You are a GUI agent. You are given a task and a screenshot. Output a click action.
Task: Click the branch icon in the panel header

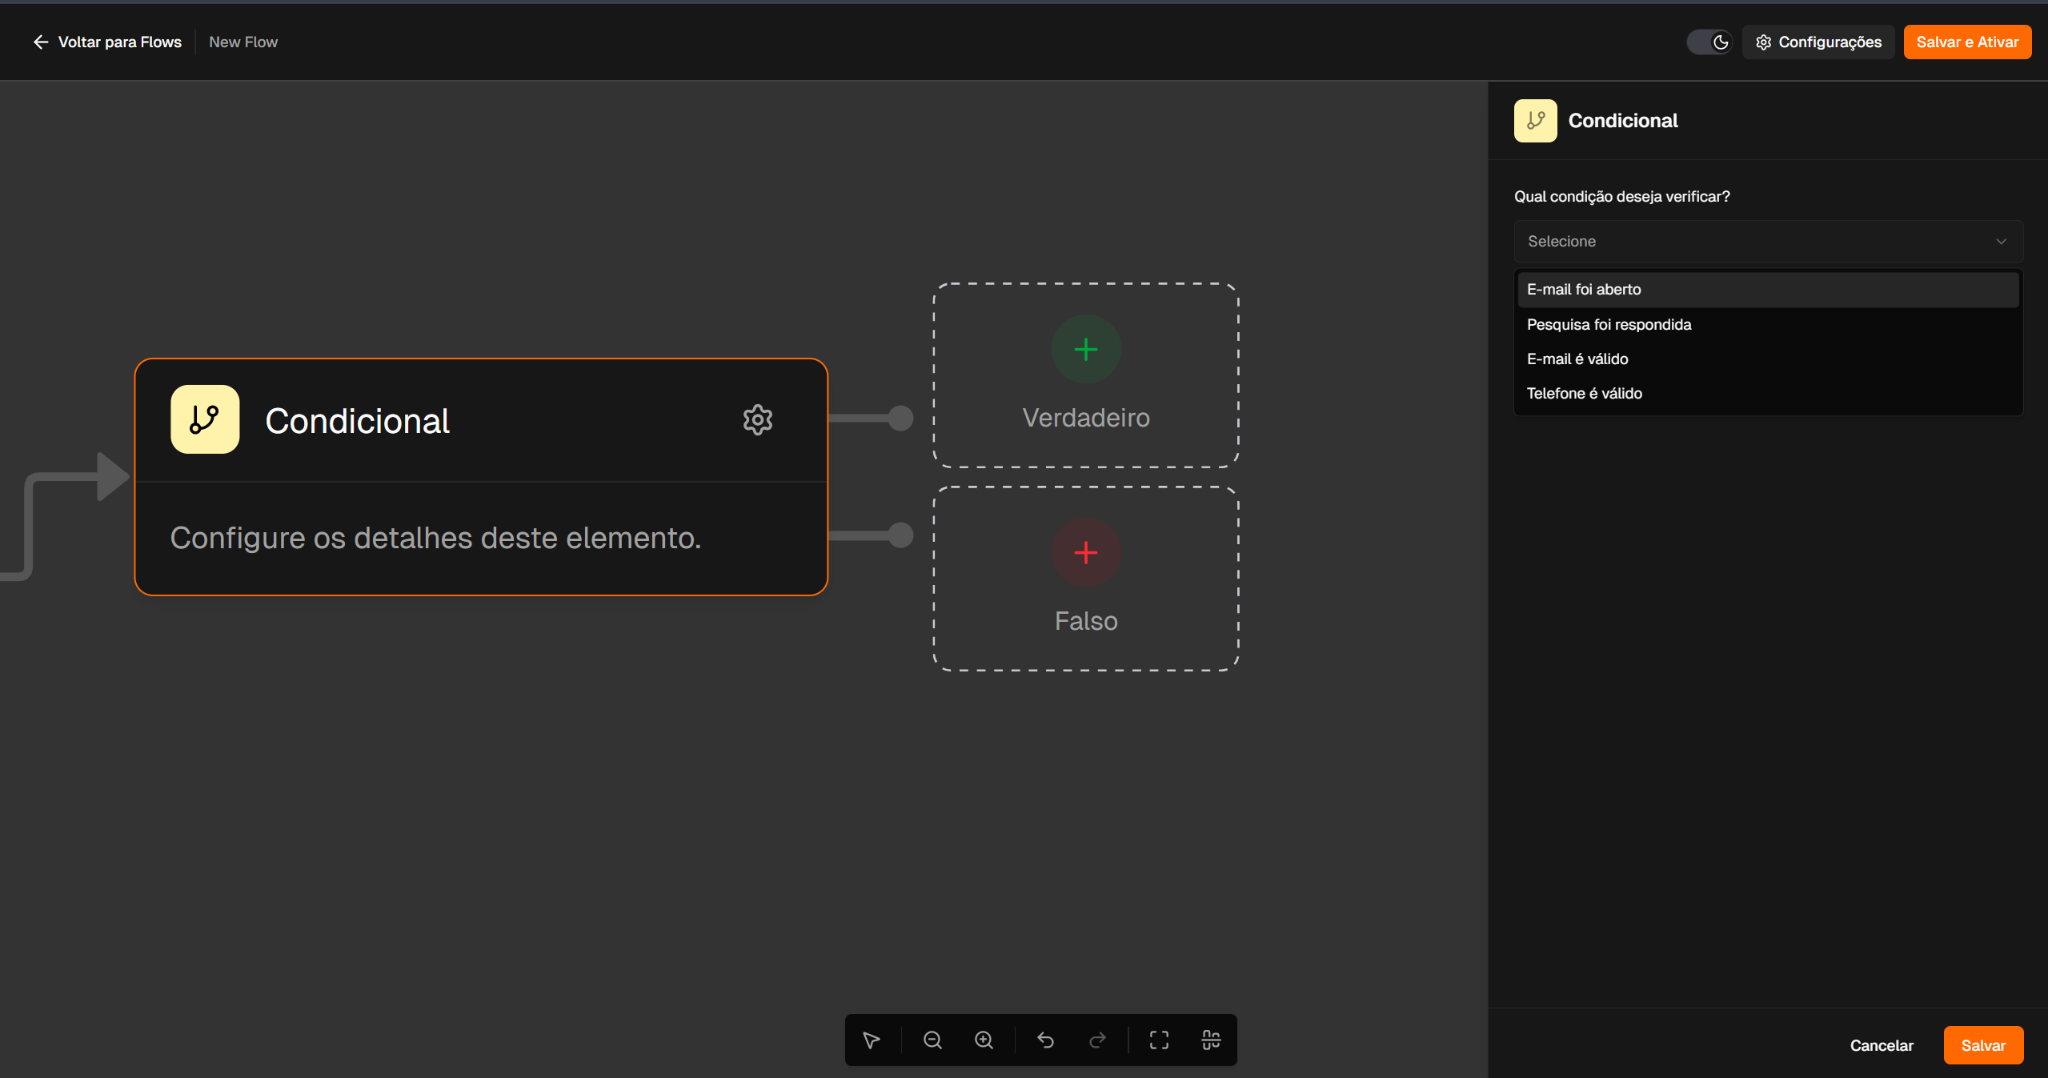[x=1535, y=120]
